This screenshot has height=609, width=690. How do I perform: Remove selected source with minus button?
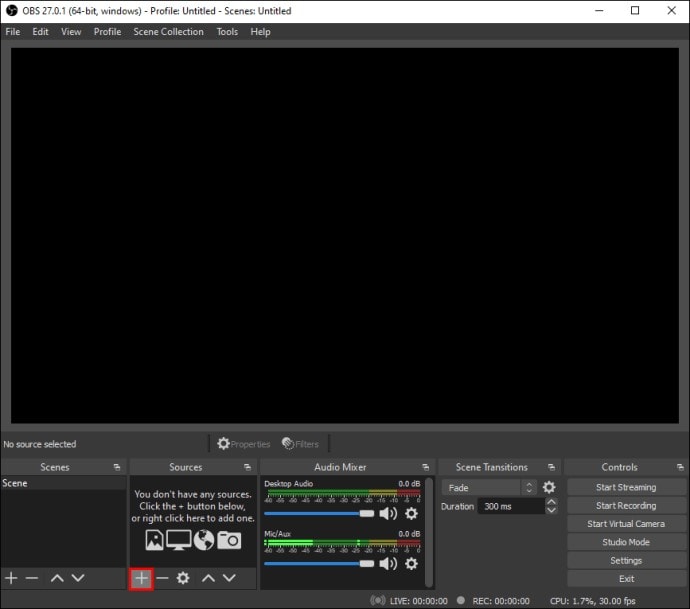click(162, 578)
